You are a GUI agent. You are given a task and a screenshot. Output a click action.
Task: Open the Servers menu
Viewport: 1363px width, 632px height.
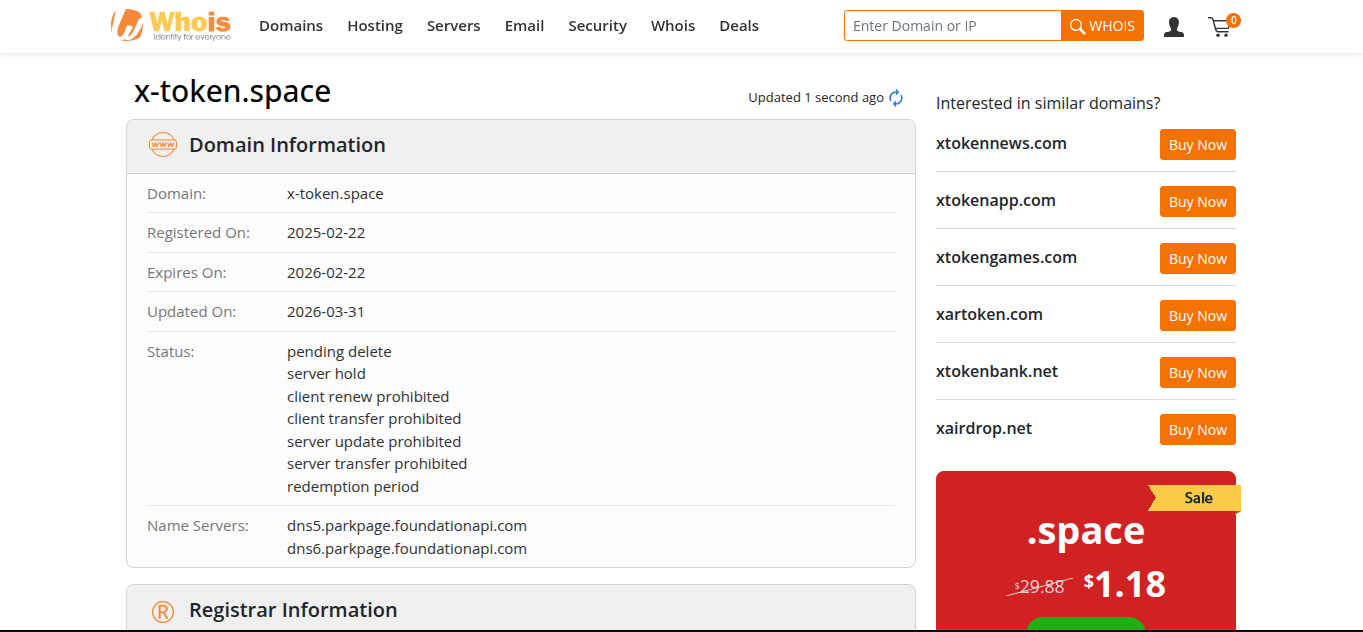(x=453, y=26)
